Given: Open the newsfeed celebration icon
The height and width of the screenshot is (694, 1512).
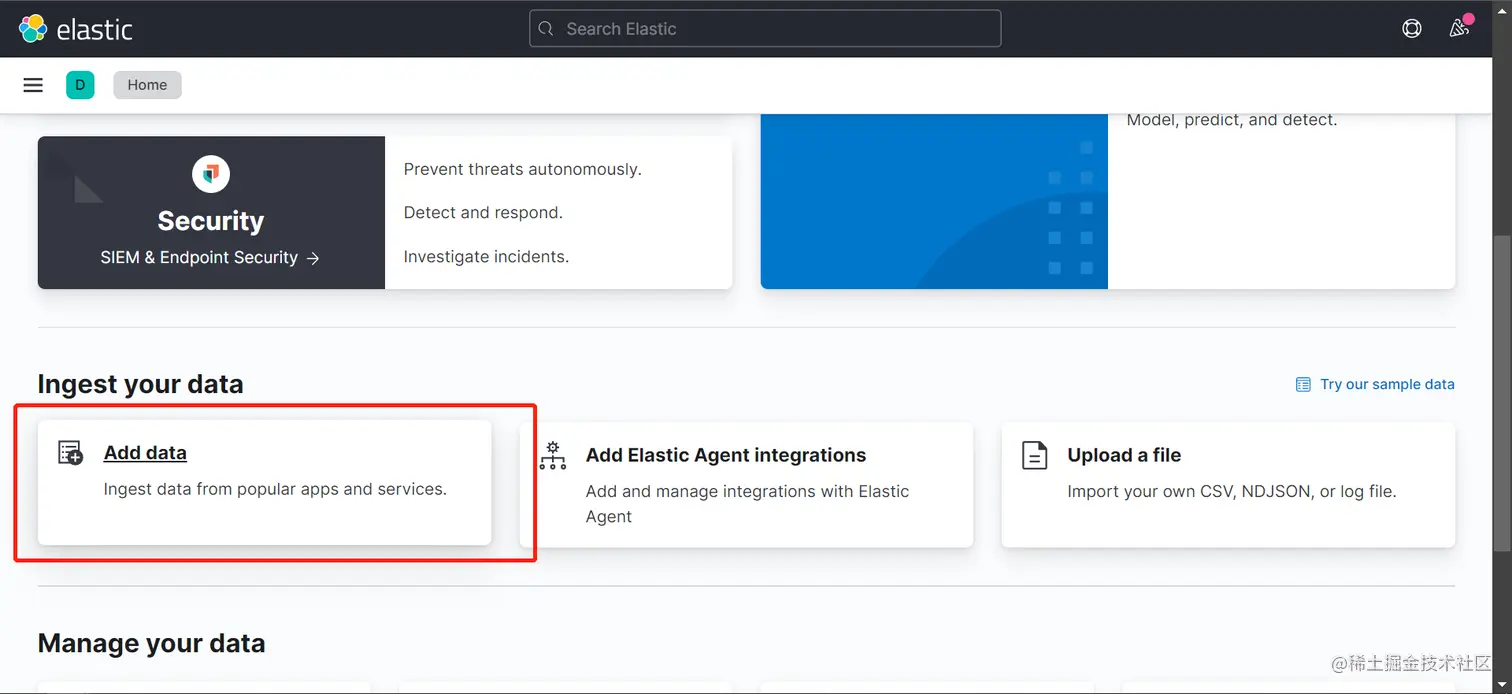Looking at the screenshot, I should [1460, 28].
